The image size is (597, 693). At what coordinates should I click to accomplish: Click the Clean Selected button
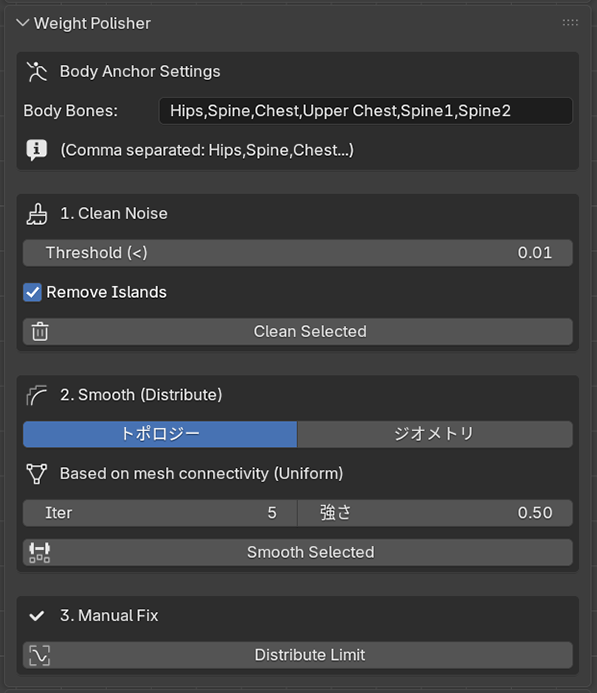(x=298, y=331)
